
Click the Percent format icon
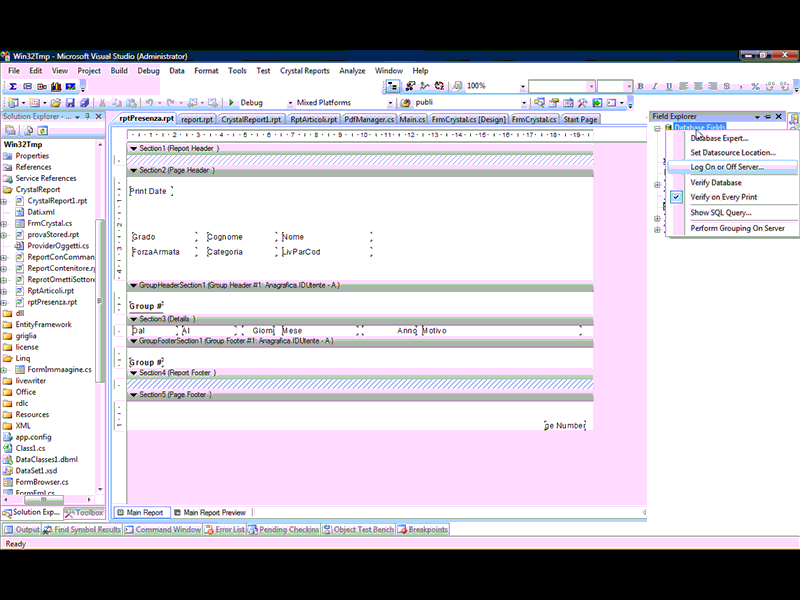tap(755, 86)
